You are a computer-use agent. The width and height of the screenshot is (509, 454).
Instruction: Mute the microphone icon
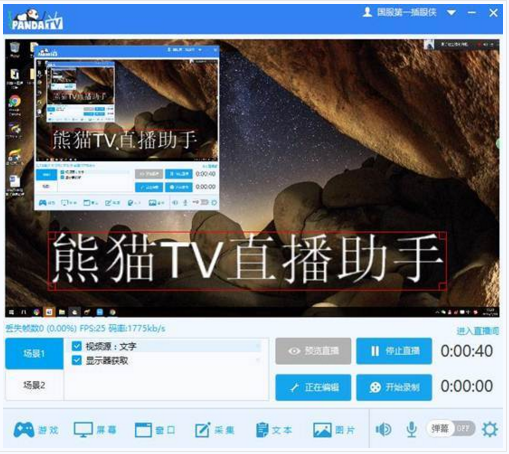(x=412, y=430)
